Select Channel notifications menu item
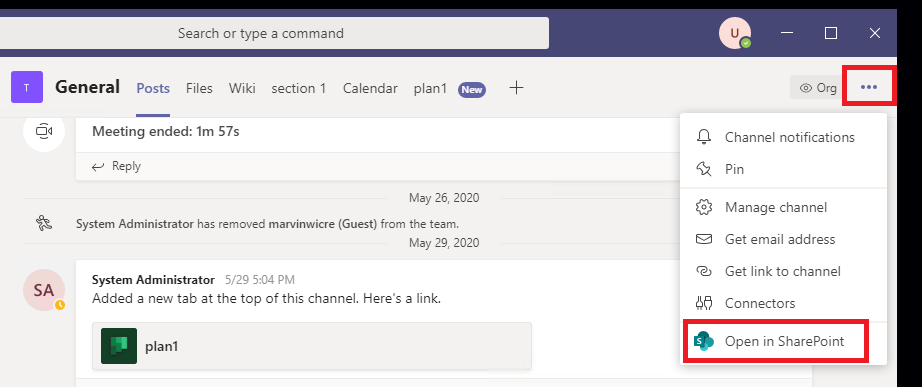The width and height of the screenshot is (922, 387). (783, 137)
